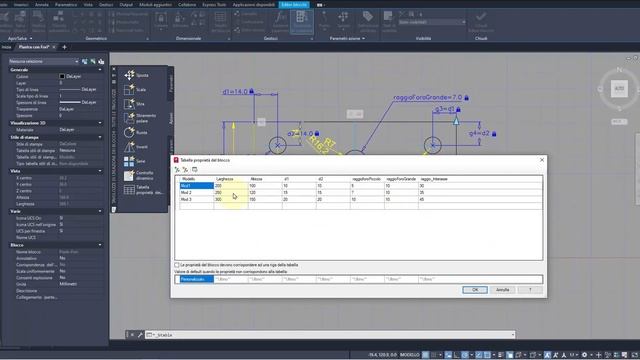This screenshot has width=640, height=360.
Task: Click Annulla in the block properties dialog
Action: pos(502,290)
